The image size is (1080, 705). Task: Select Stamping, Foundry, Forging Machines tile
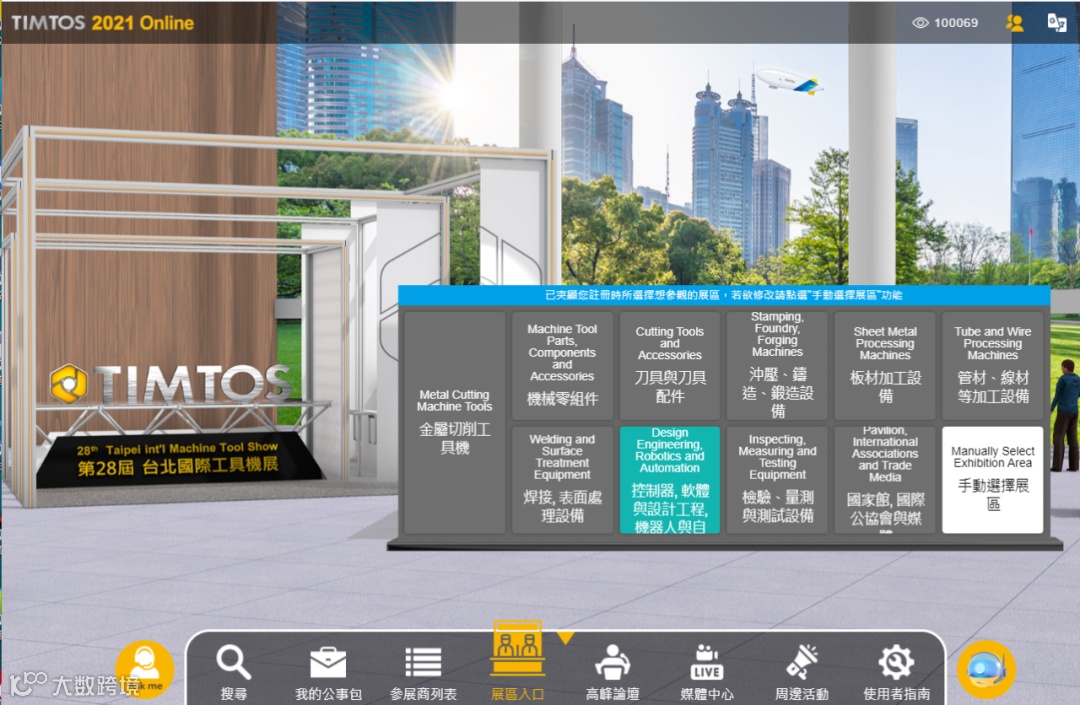point(777,366)
